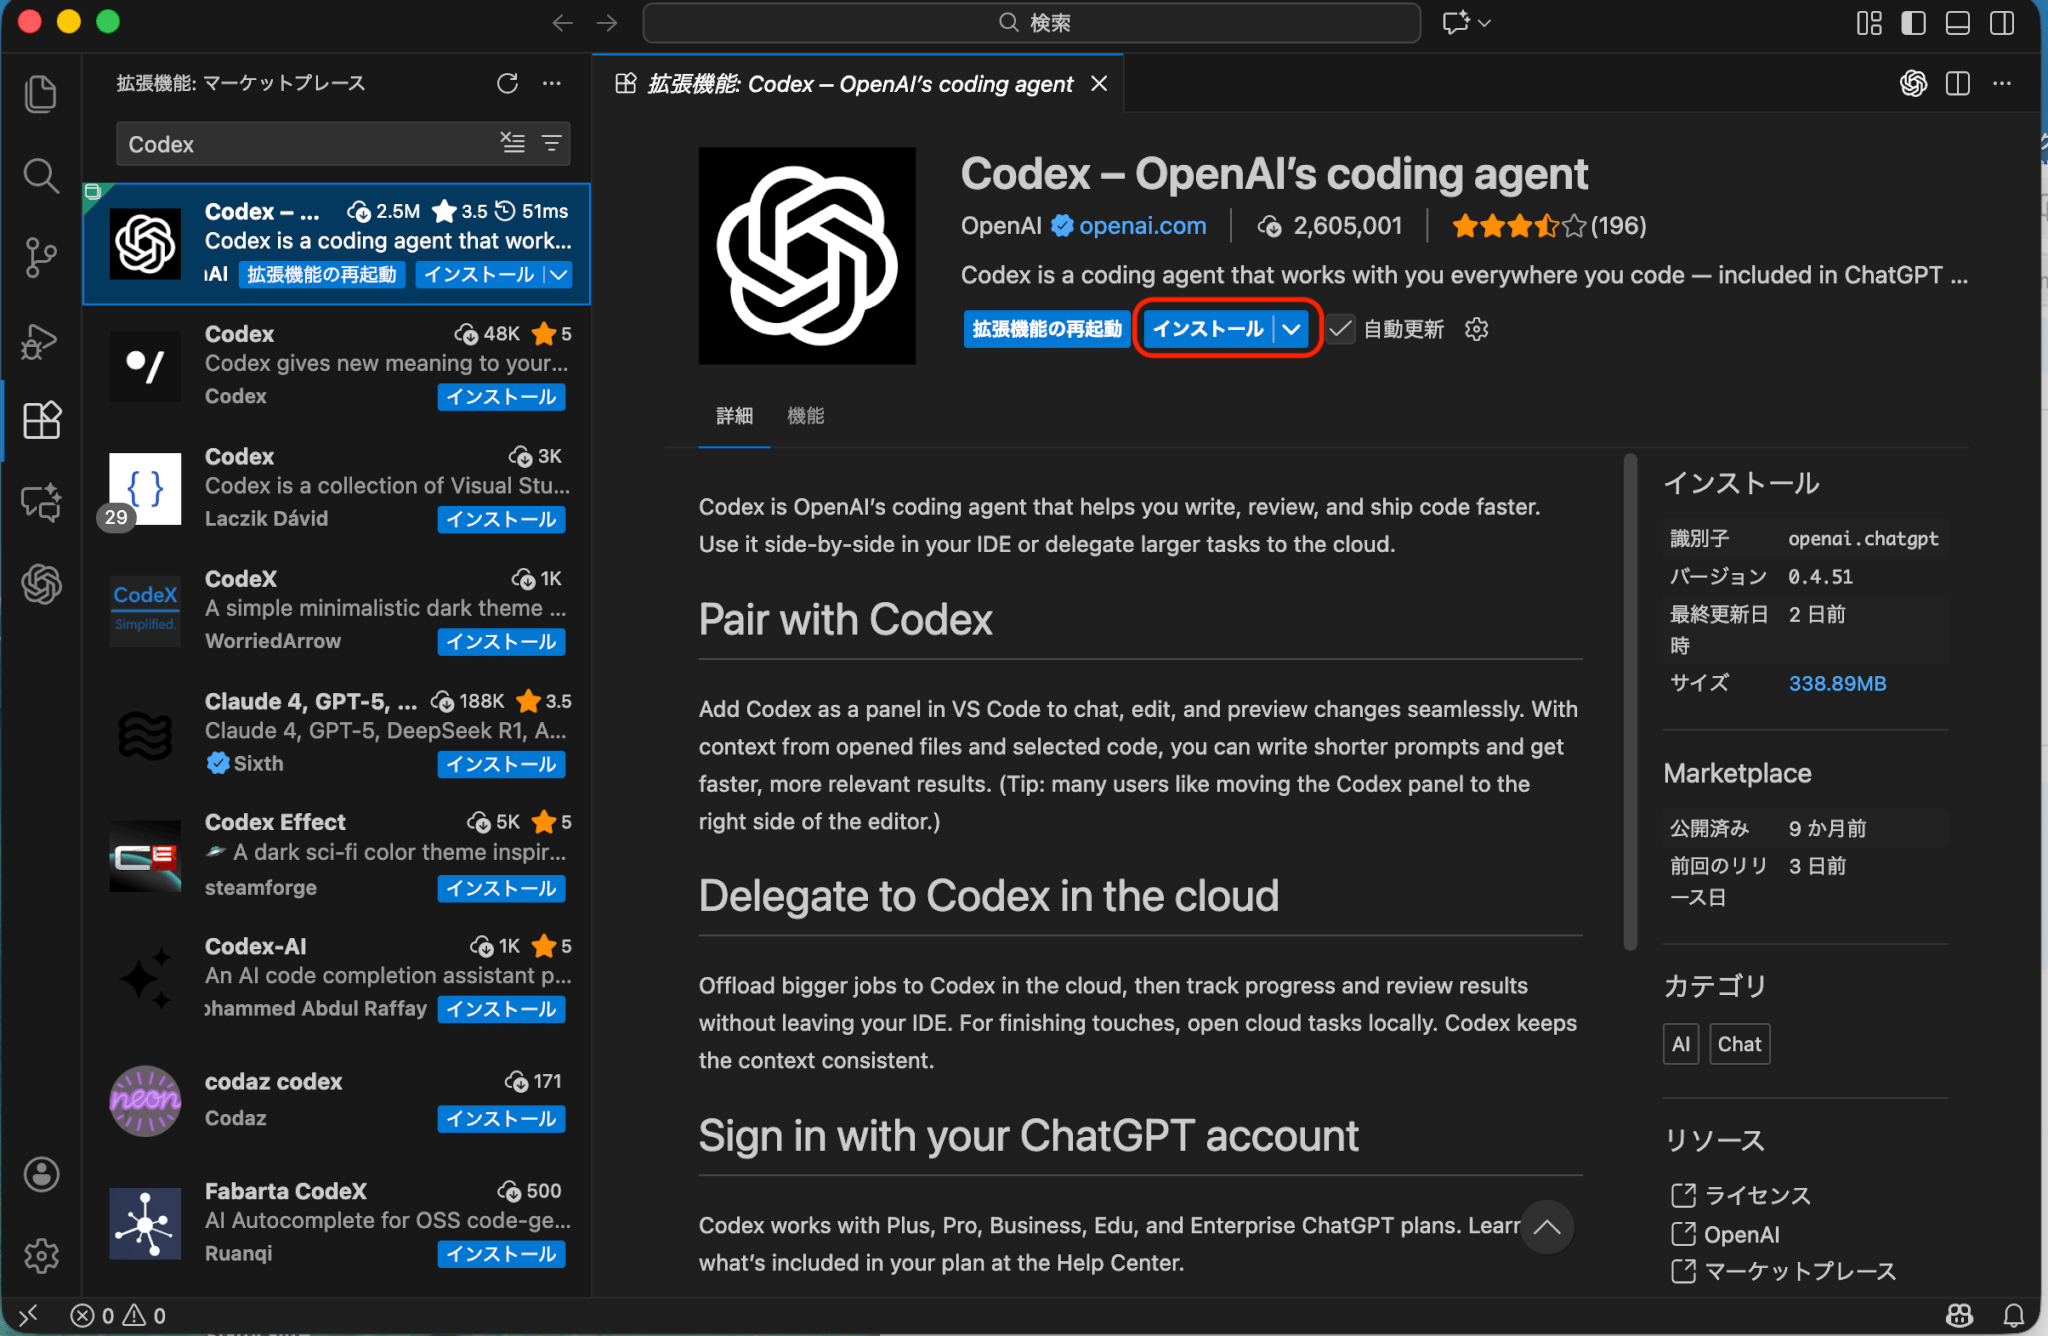Click the 拡張機能の再起動 button on the Codex page
This screenshot has width=2048, height=1336.
1046,329
